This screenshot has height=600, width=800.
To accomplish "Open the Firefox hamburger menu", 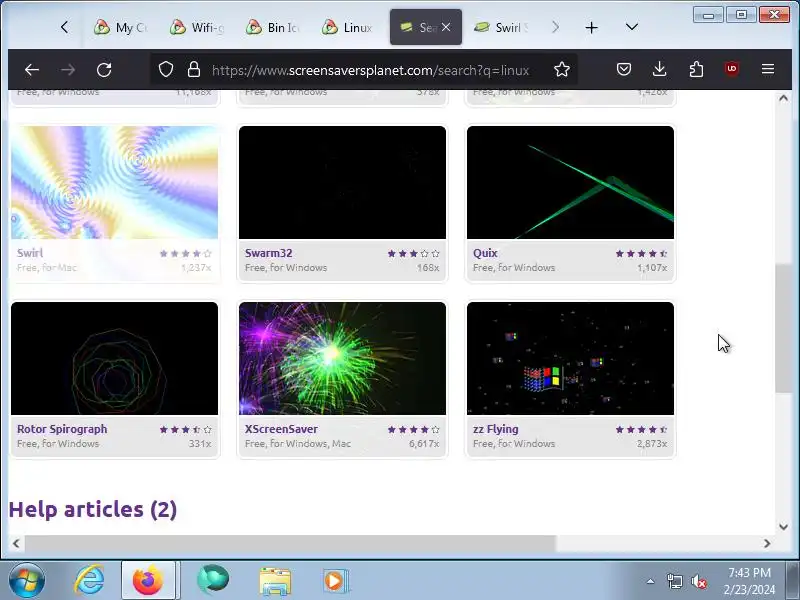I will [x=768, y=69].
